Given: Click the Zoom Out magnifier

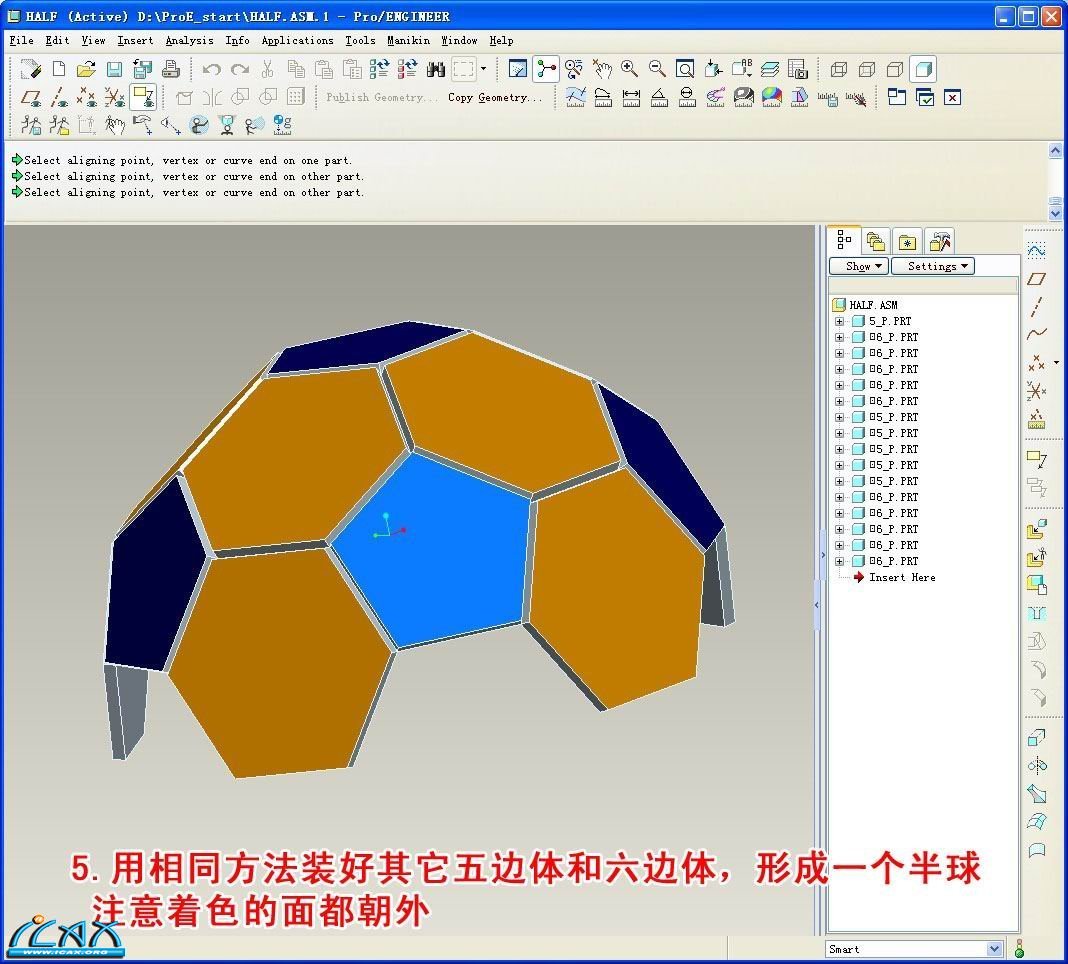Looking at the screenshot, I should pos(657,69).
